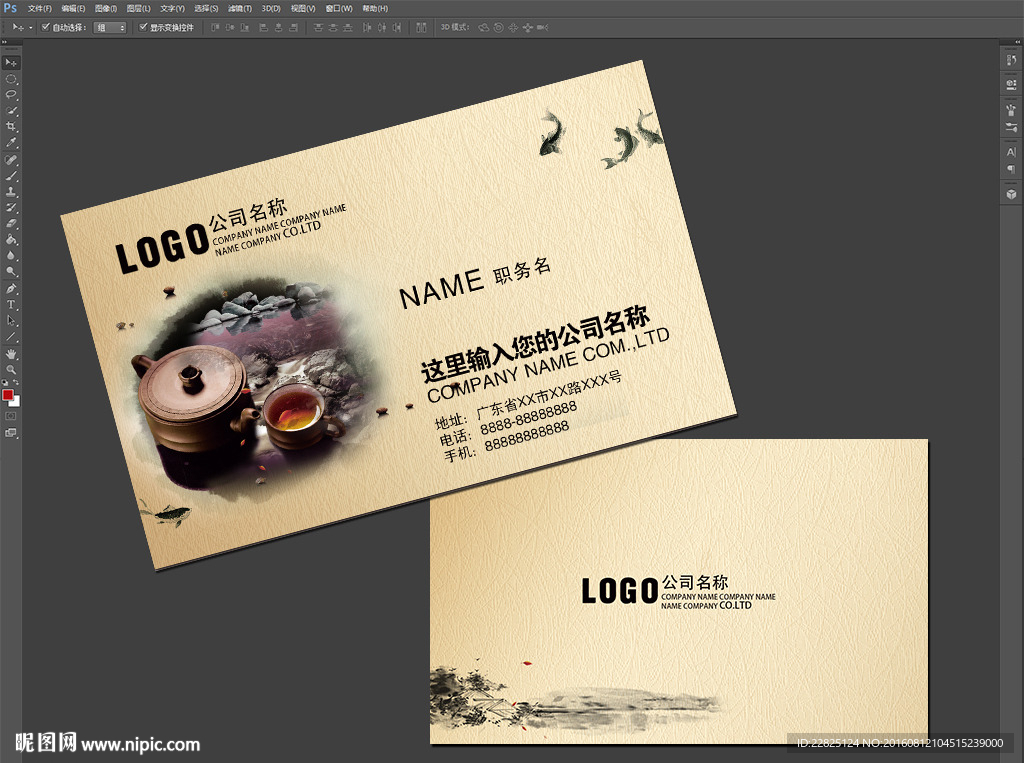Screen dimensions: 1024x763
Task: Open the 帮助(H) menu
Action: pyautogui.click(x=375, y=8)
